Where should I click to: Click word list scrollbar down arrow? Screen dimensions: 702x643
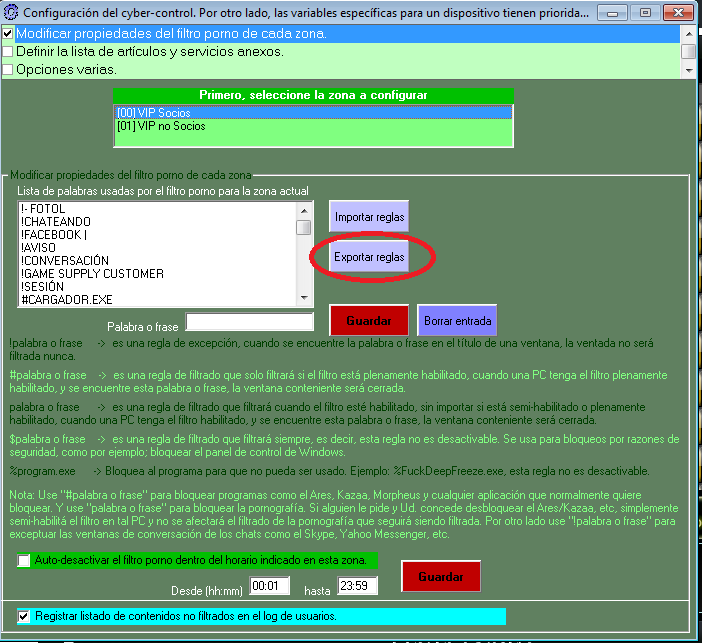click(304, 298)
